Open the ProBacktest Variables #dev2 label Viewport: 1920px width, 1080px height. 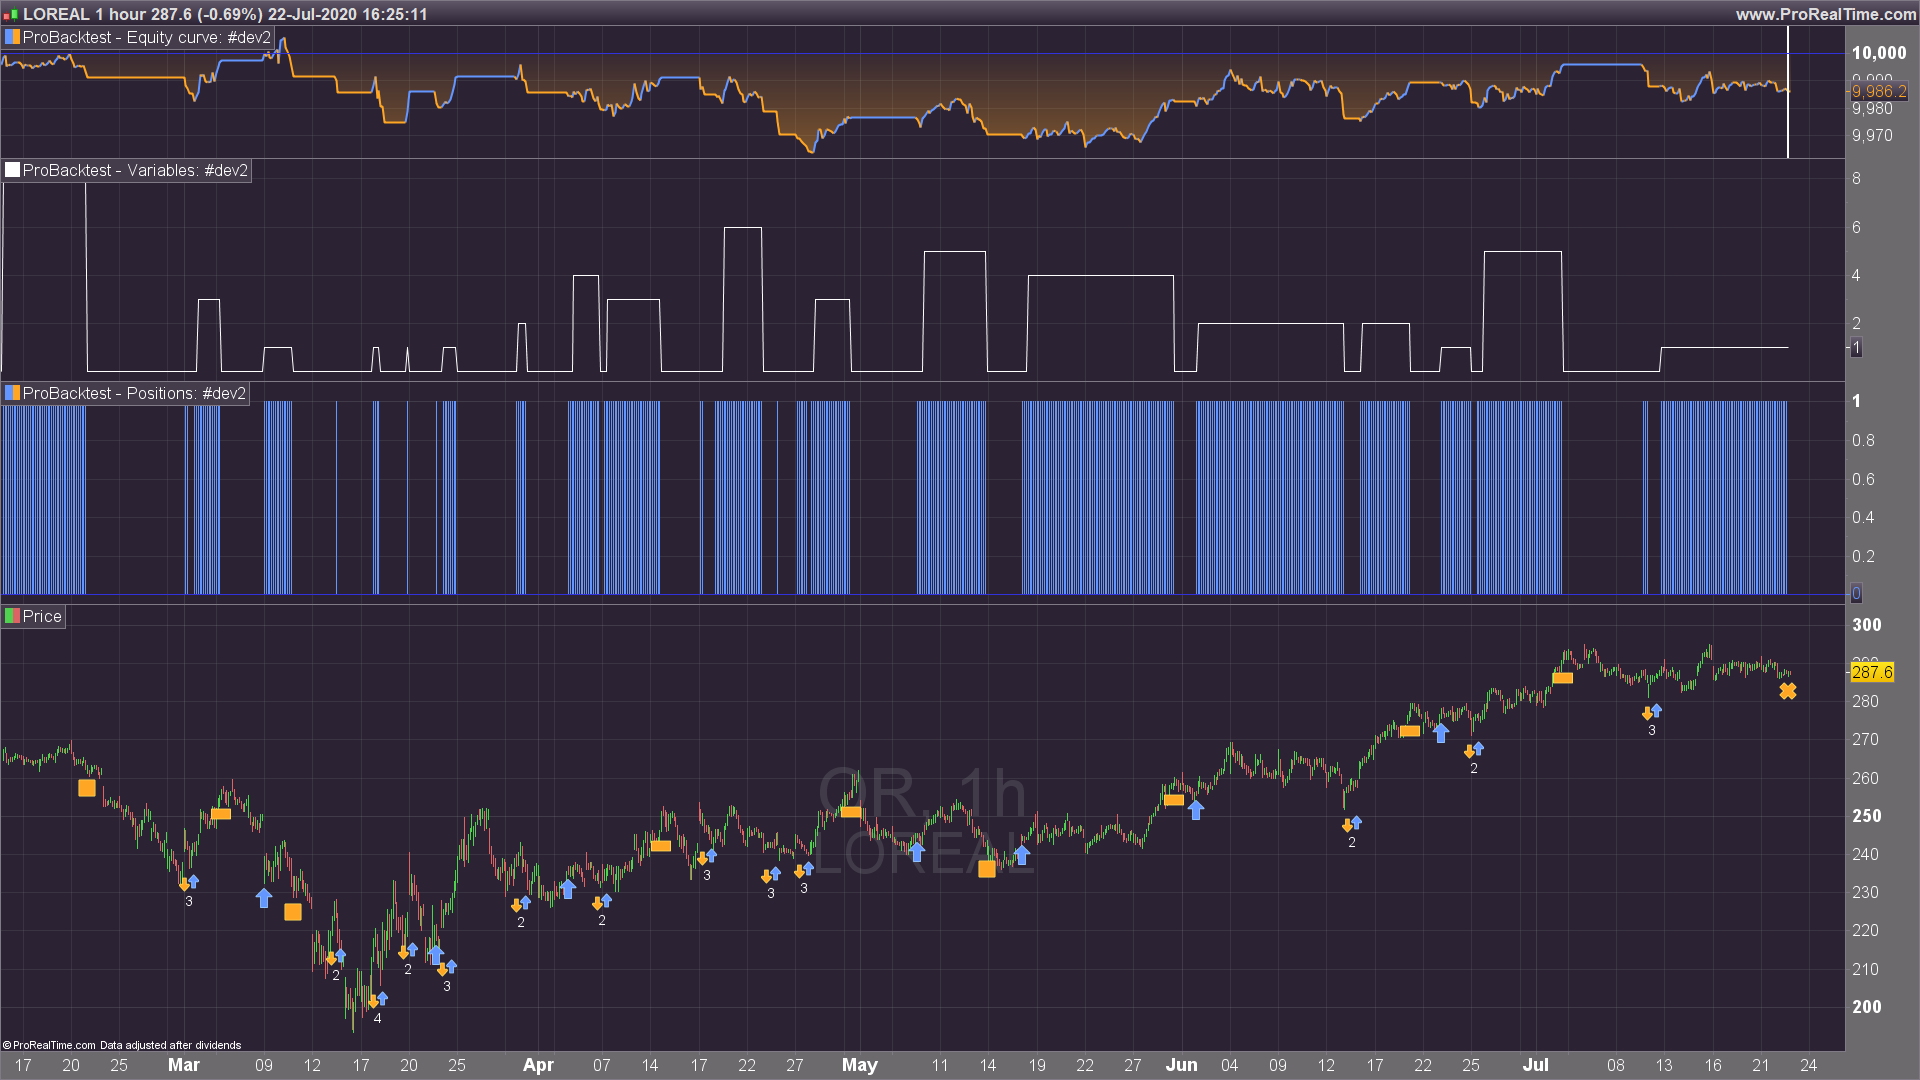pos(135,170)
